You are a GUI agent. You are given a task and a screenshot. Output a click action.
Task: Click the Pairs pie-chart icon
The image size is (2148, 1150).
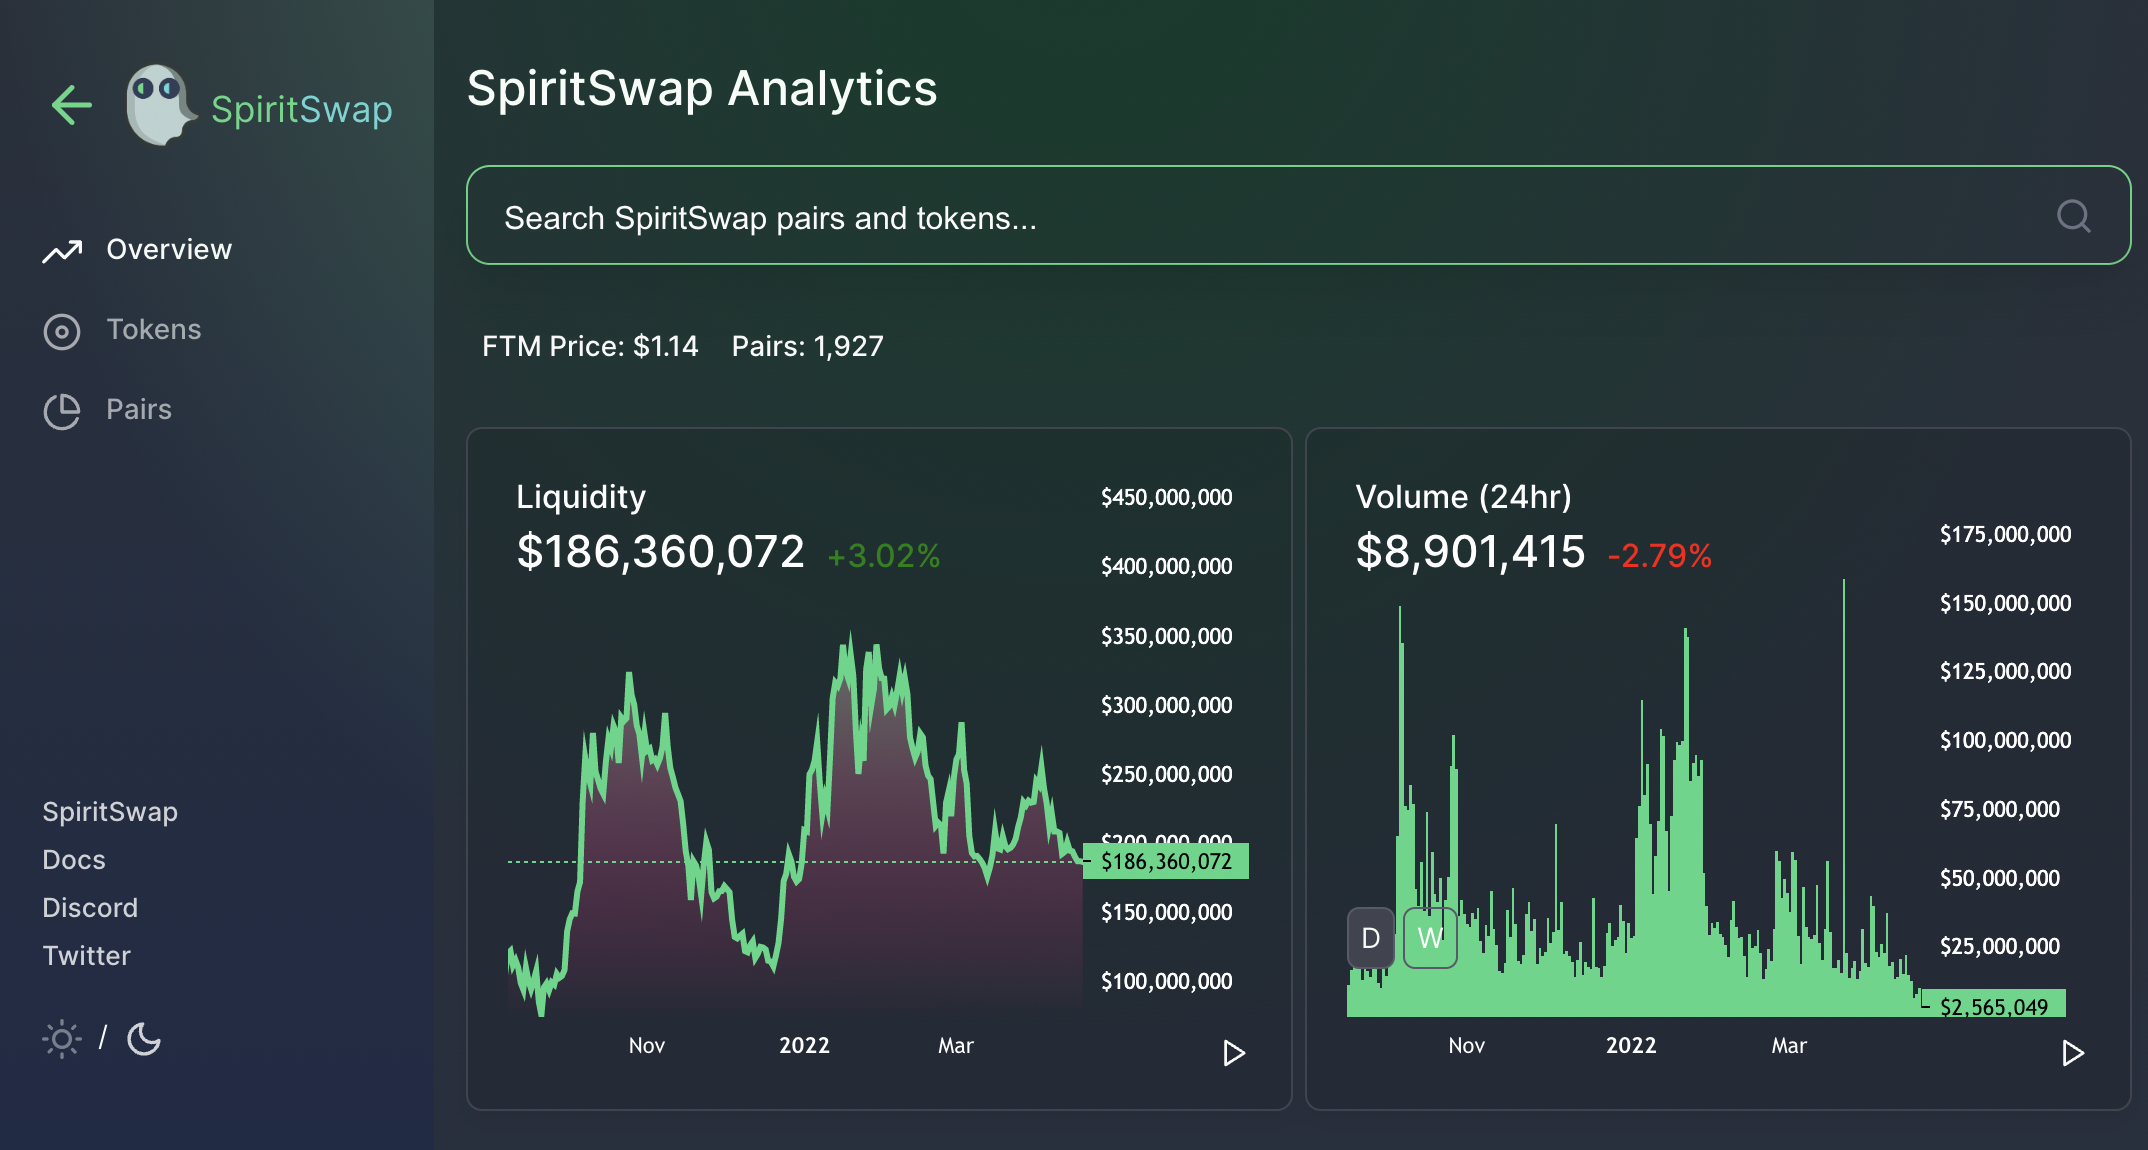click(x=62, y=411)
